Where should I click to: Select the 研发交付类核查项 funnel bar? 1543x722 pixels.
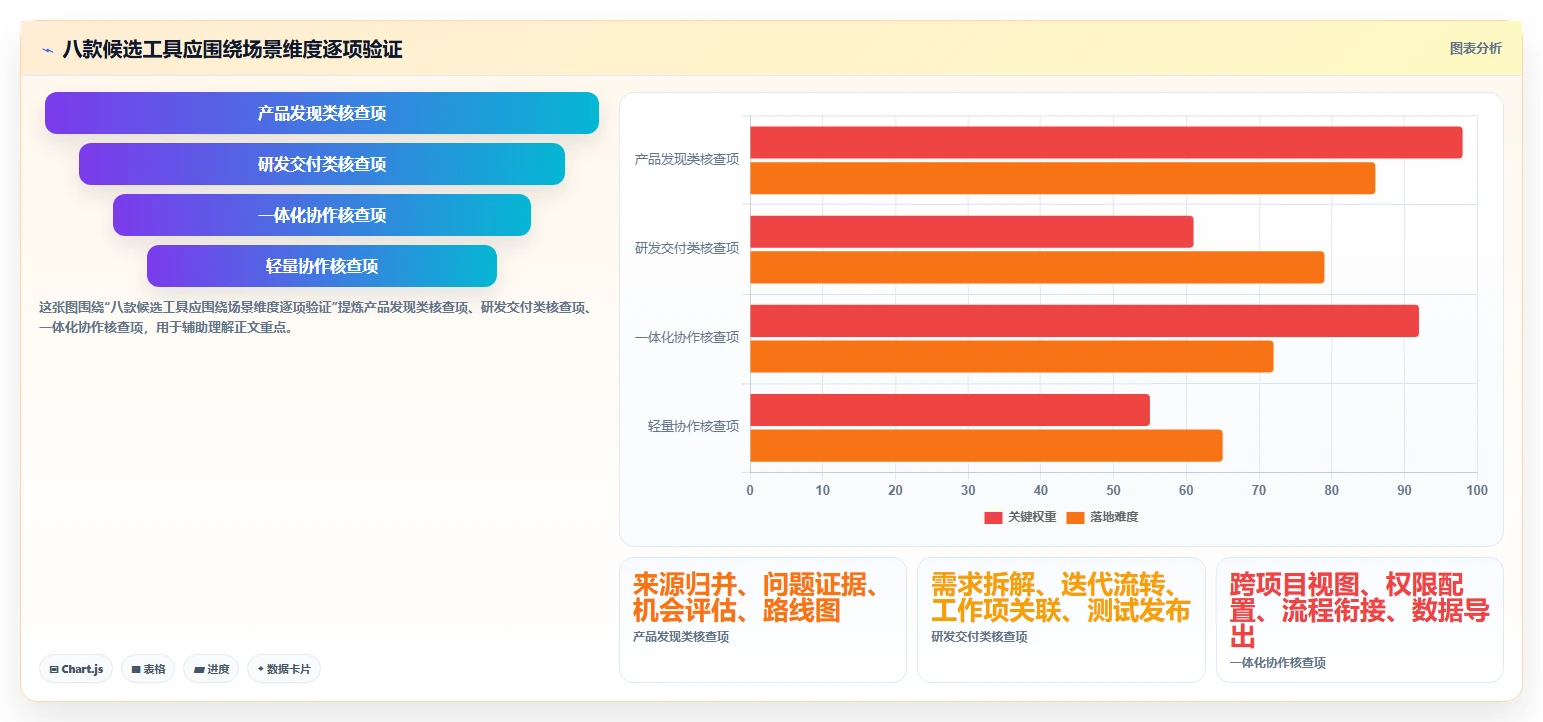(x=322, y=164)
